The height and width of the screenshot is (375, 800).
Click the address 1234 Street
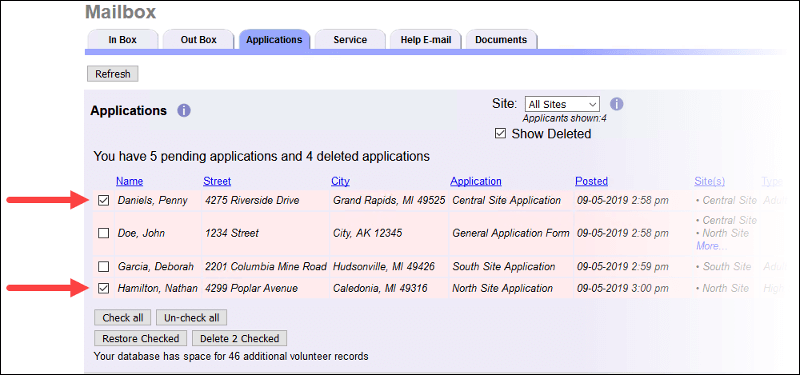pyautogui.click(x=232, y=233)
